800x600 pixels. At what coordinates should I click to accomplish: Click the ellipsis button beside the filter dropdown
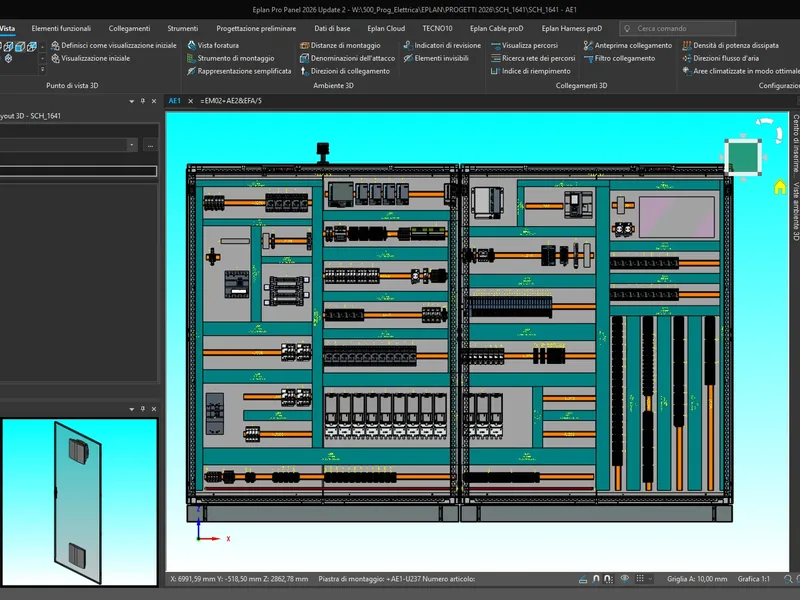click(x=150, y=145)
